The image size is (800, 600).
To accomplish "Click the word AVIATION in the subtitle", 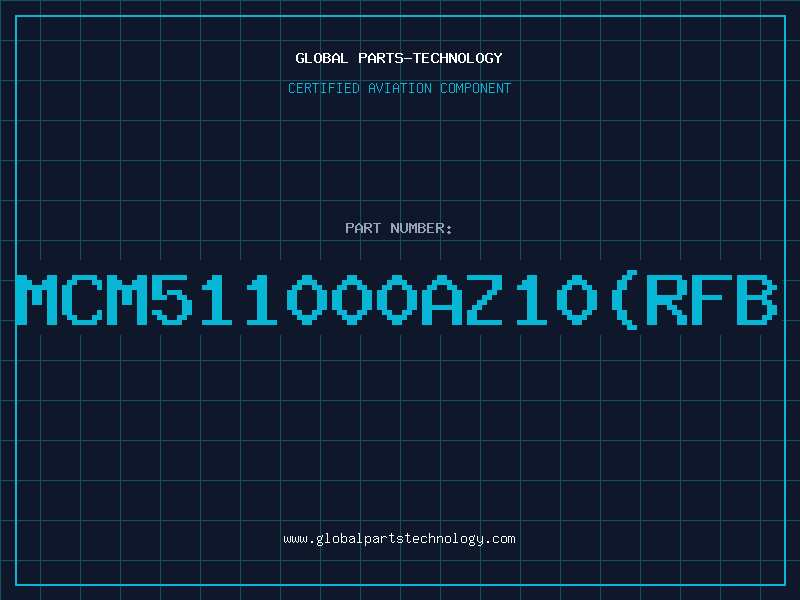I will coord(400,88).
